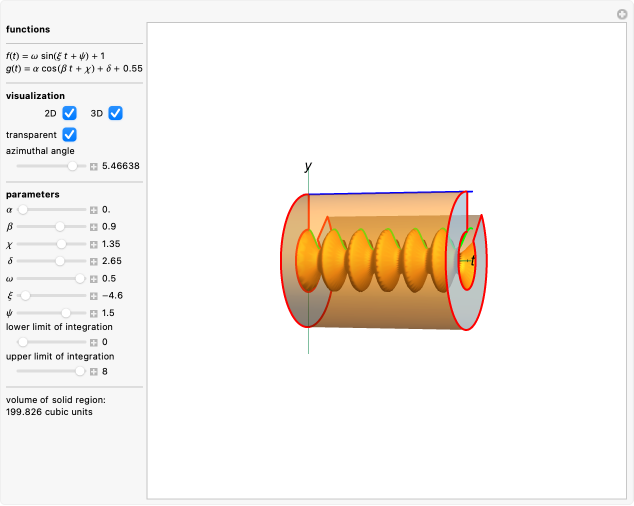
Task: Expand the upper limit slider plus button
Action: click(94, 372)
